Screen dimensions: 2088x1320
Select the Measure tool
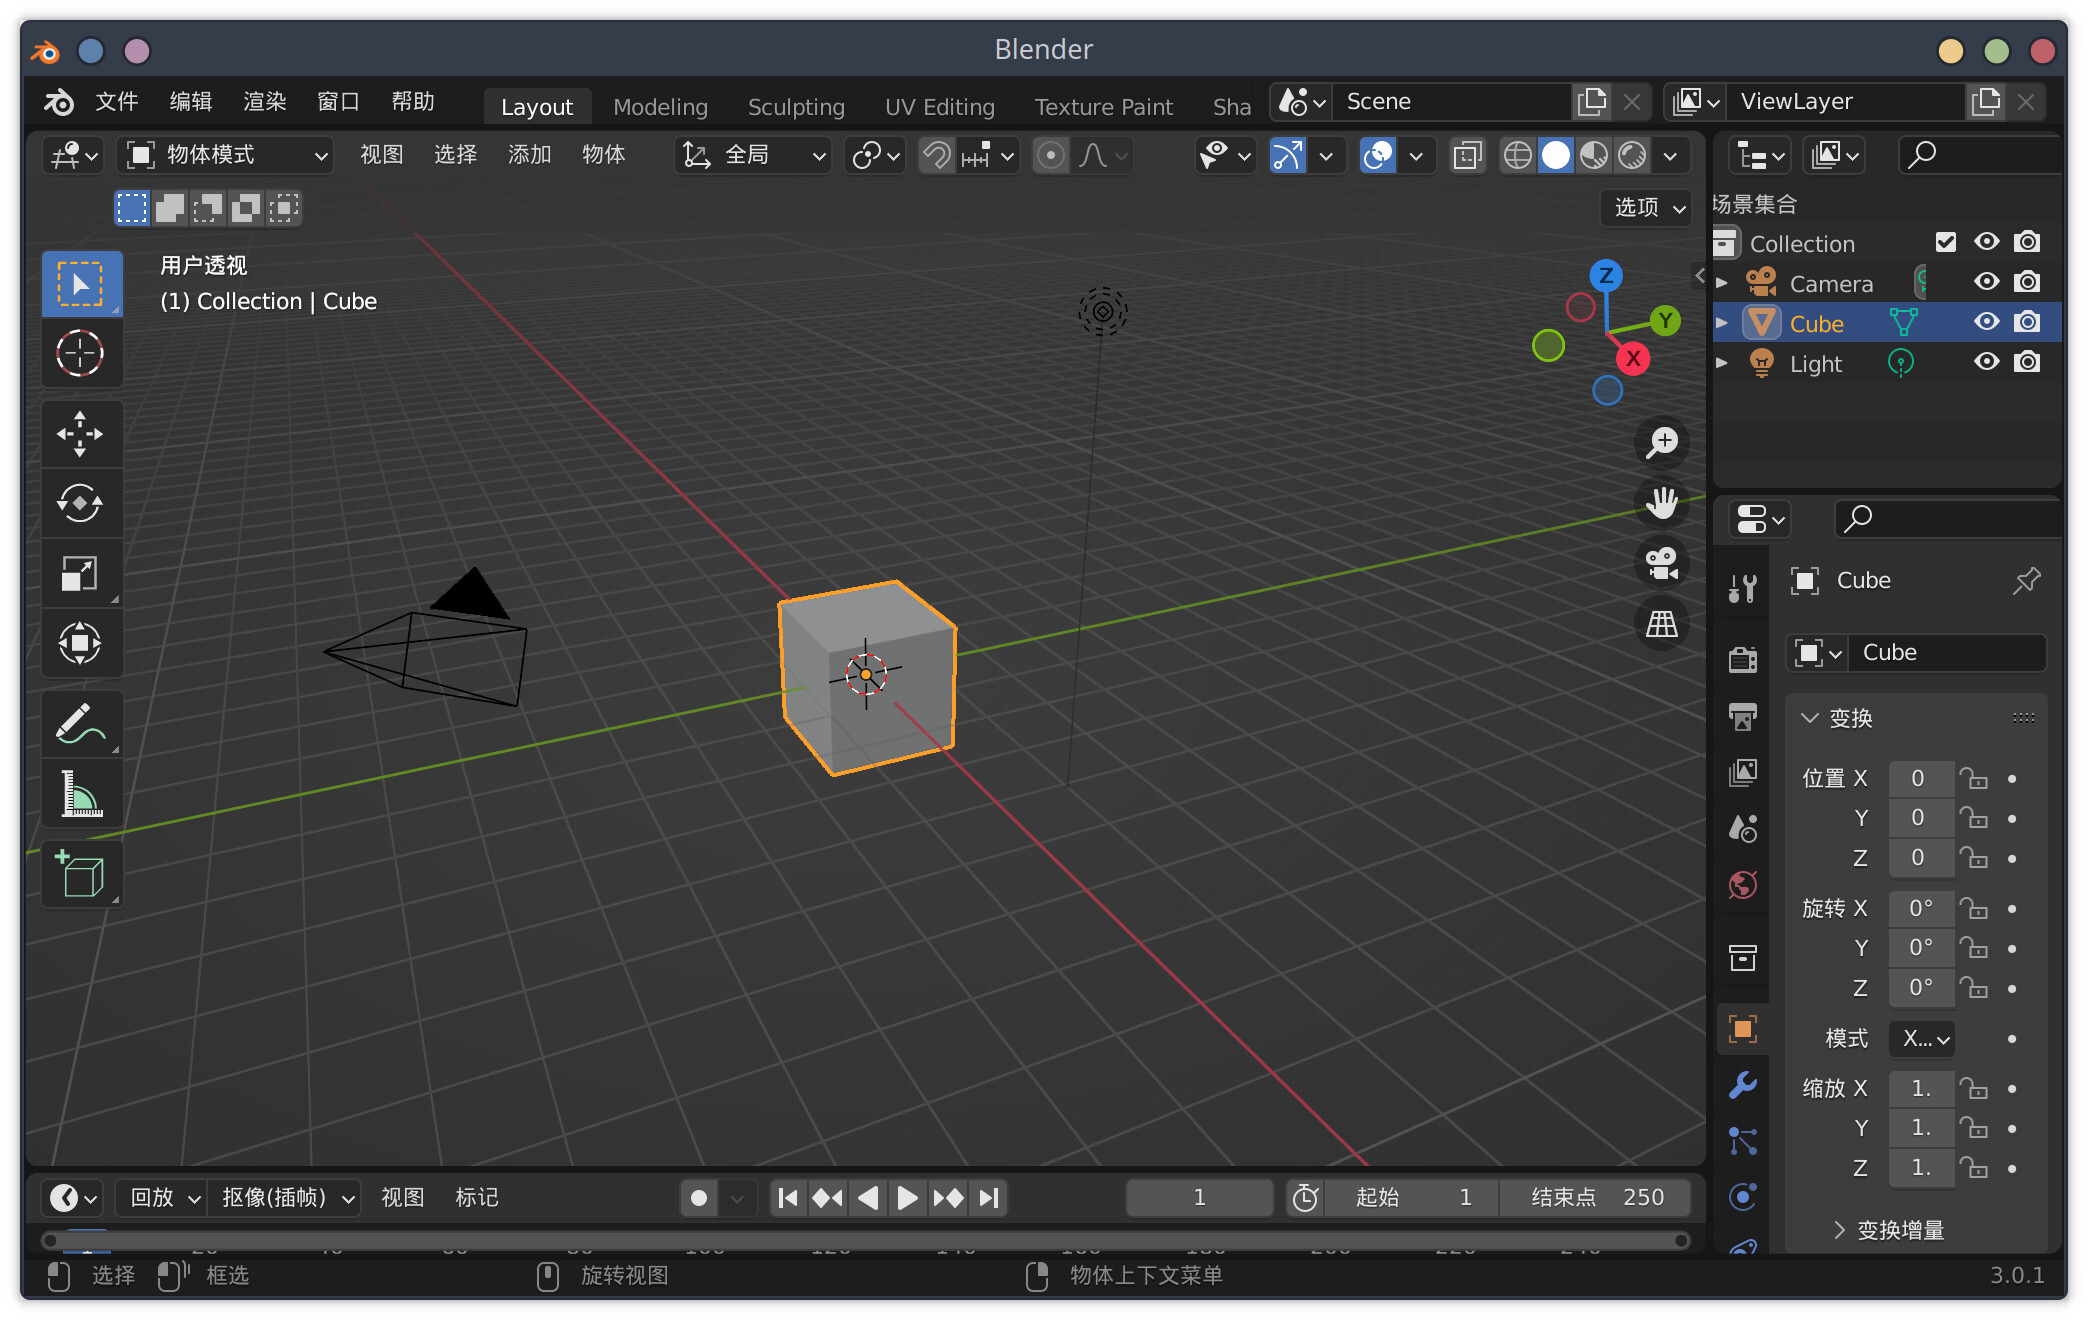click(80, 794)
